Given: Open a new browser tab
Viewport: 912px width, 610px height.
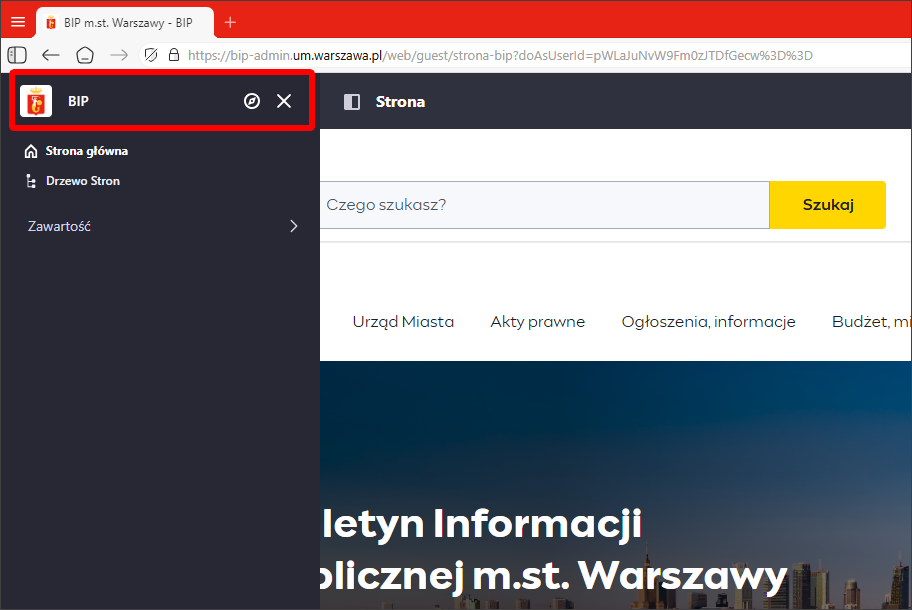Looking at the screenshot, I should point(230,22).
